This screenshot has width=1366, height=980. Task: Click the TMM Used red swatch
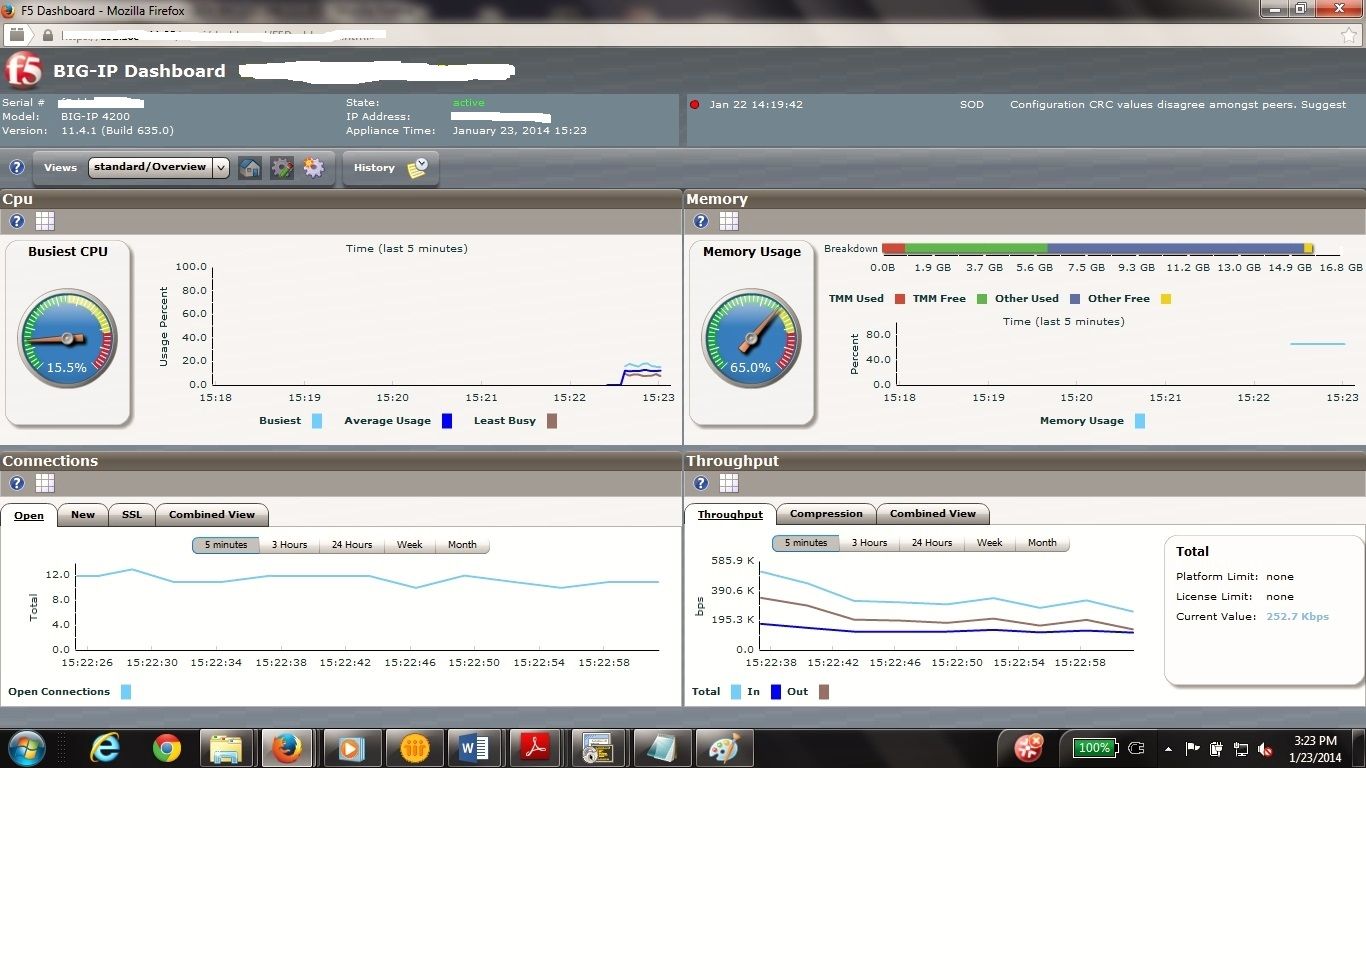point(900,299)
